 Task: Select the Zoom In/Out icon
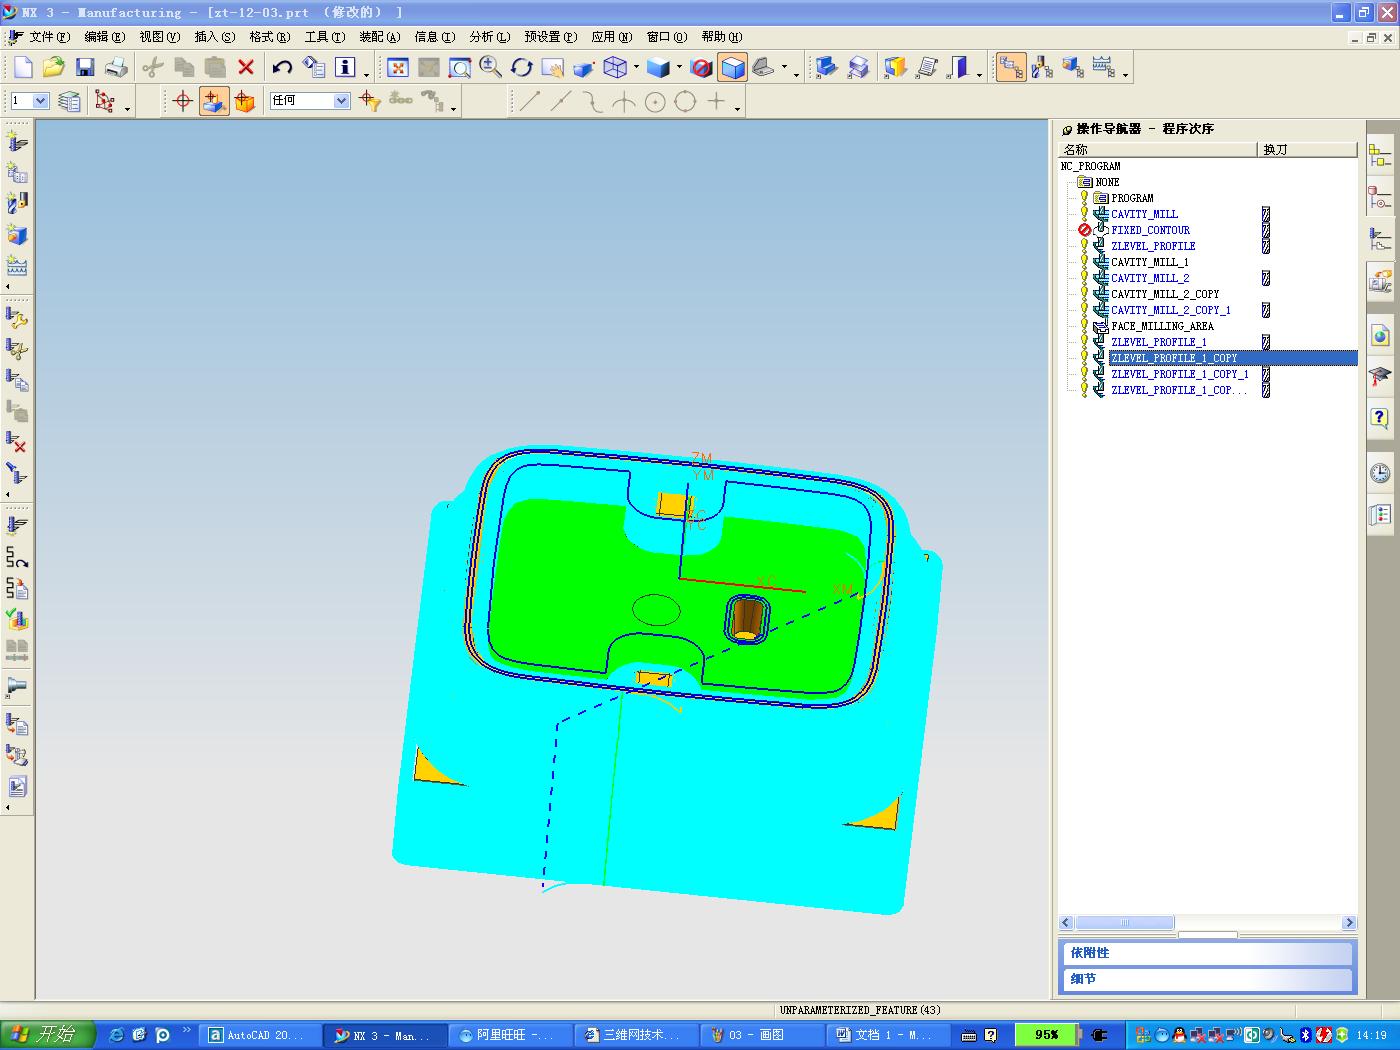[491, 67]
